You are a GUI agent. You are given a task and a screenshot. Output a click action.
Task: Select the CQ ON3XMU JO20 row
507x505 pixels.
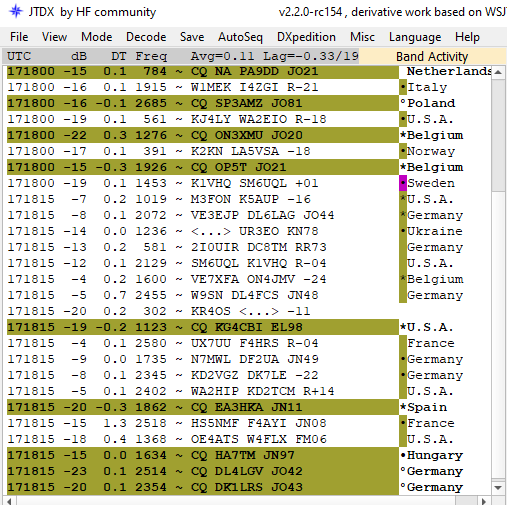[203, 135]
